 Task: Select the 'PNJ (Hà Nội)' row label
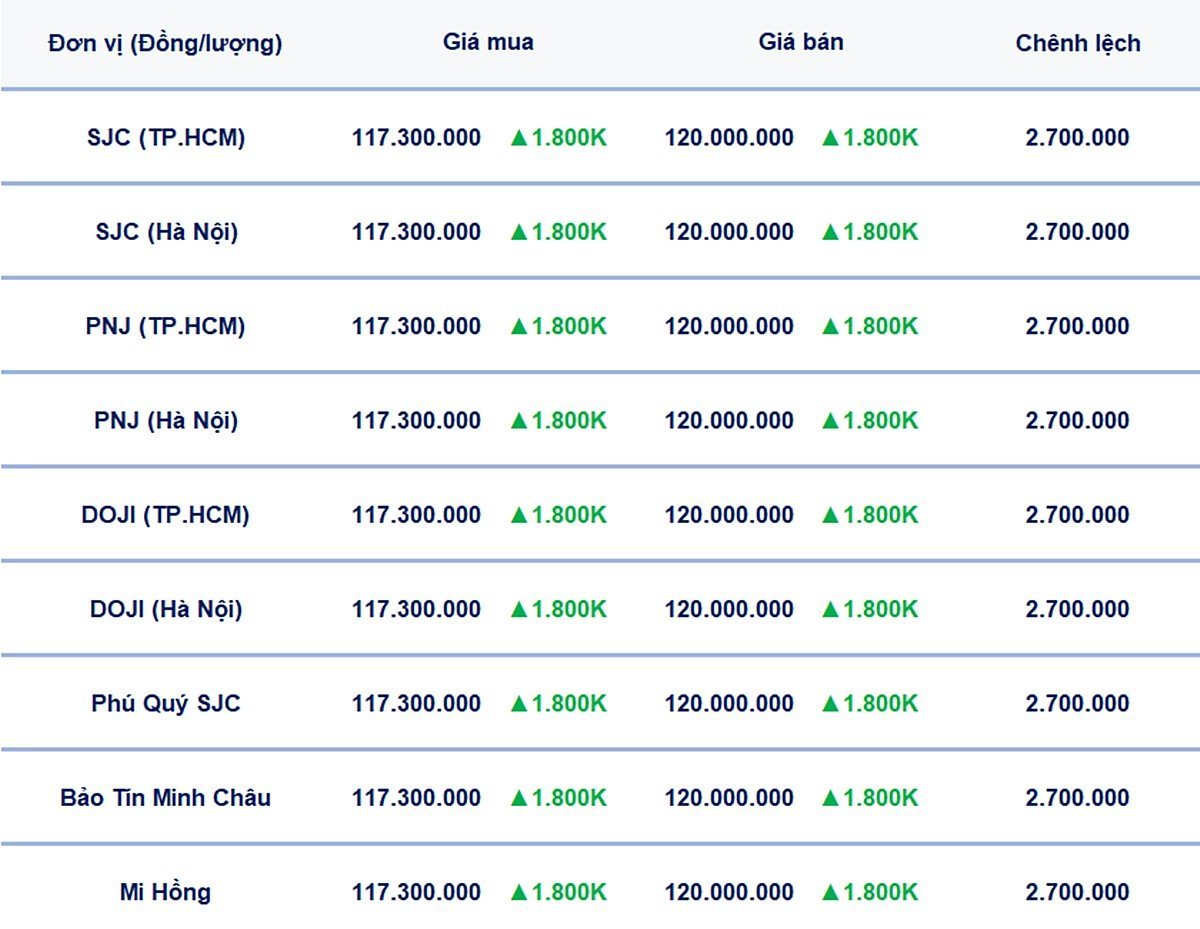tap(166, 421)
